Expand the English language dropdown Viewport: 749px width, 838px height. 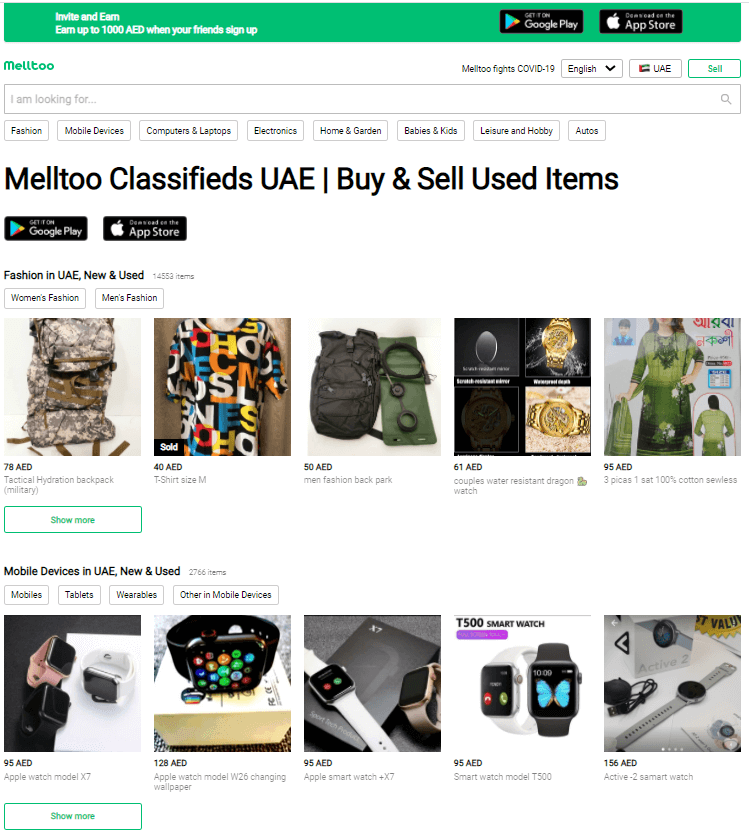(x=591, y=68)
